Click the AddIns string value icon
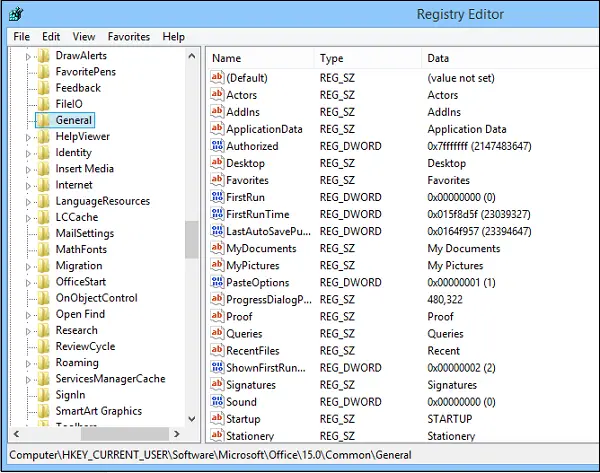Viewport: 600px width, 473px height. click(217, 112)
